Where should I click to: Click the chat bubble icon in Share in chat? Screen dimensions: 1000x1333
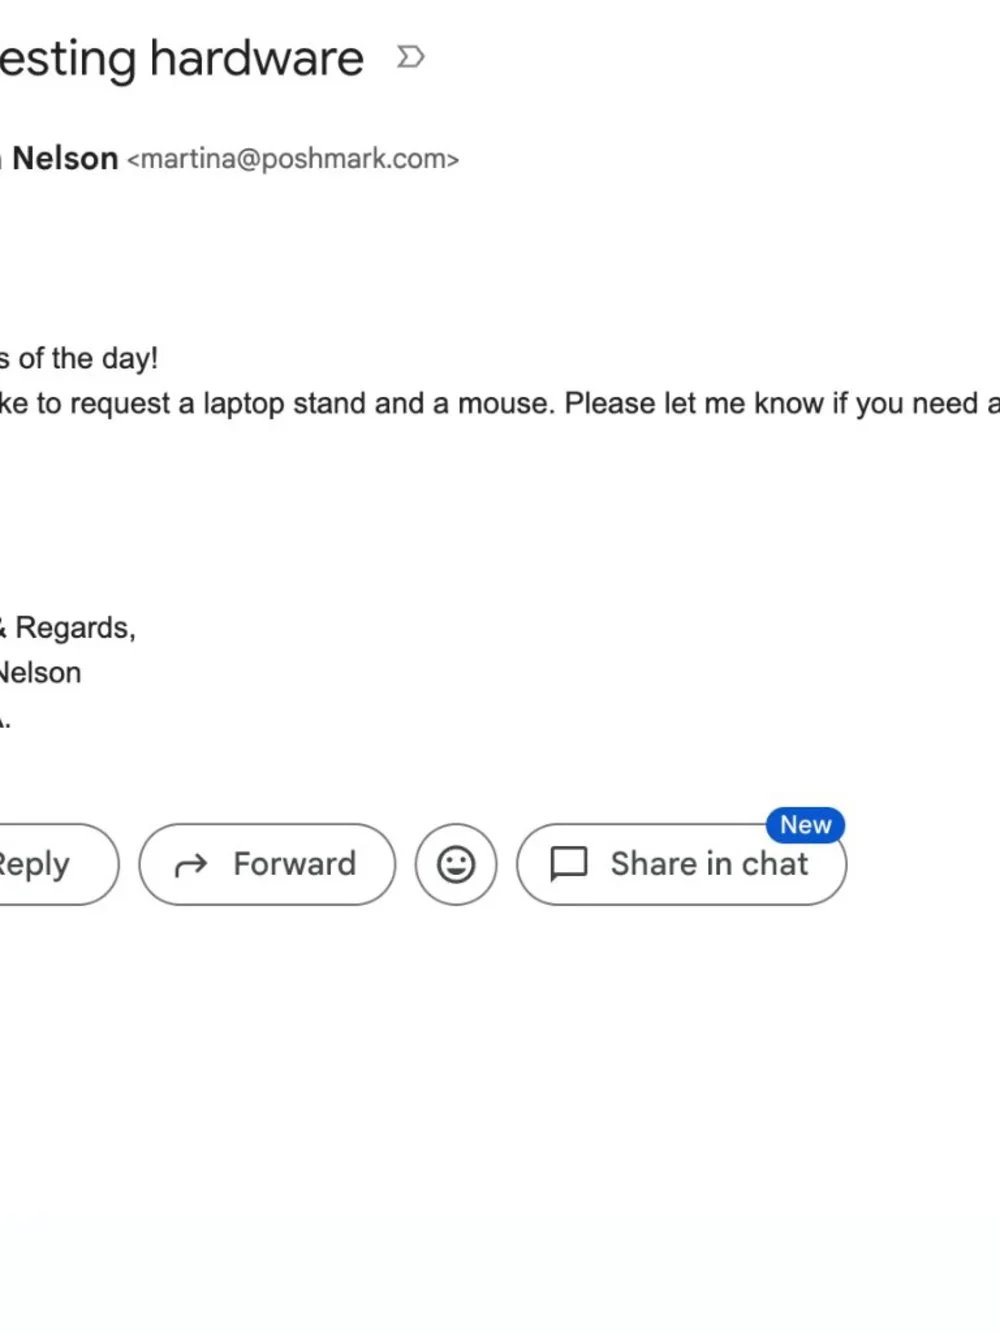point(569,864)
